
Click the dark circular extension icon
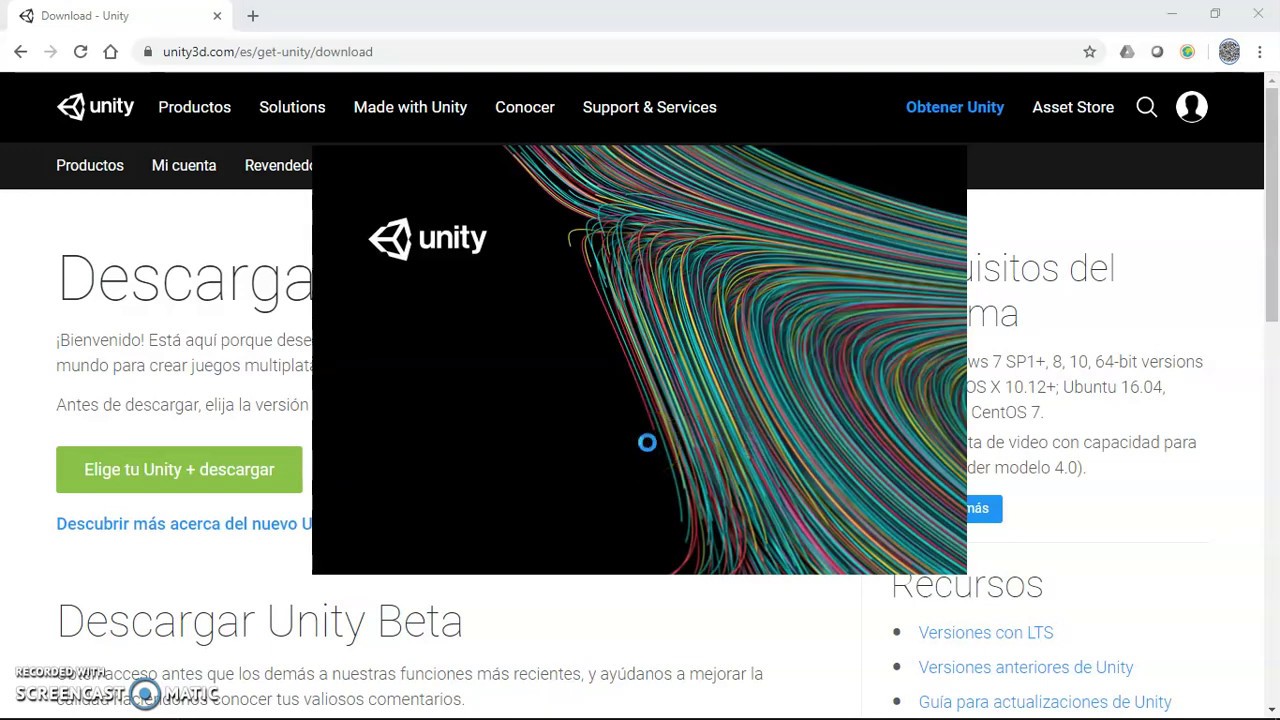tap(1157, 52)
